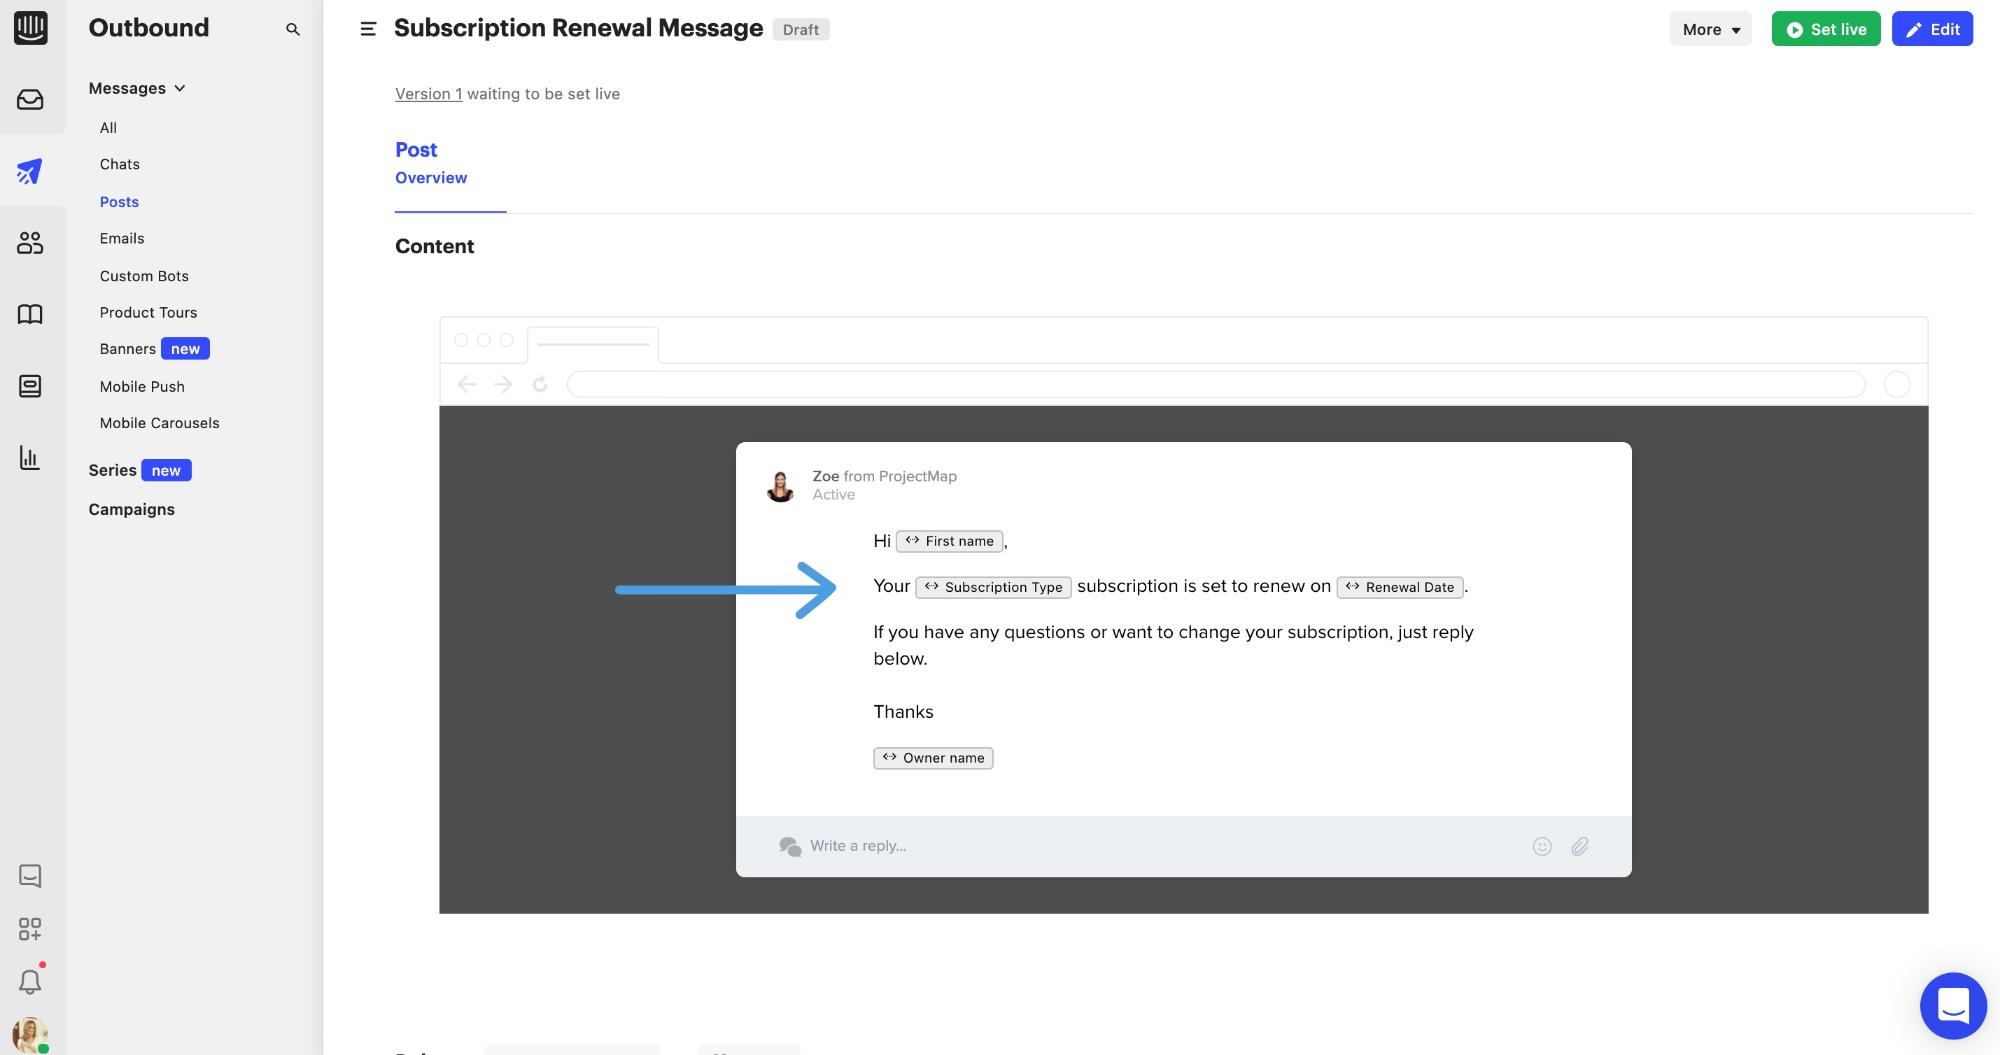Click the blue Edit button
This screenshot has width=2000, height=1055.
tap(1932, 29)
